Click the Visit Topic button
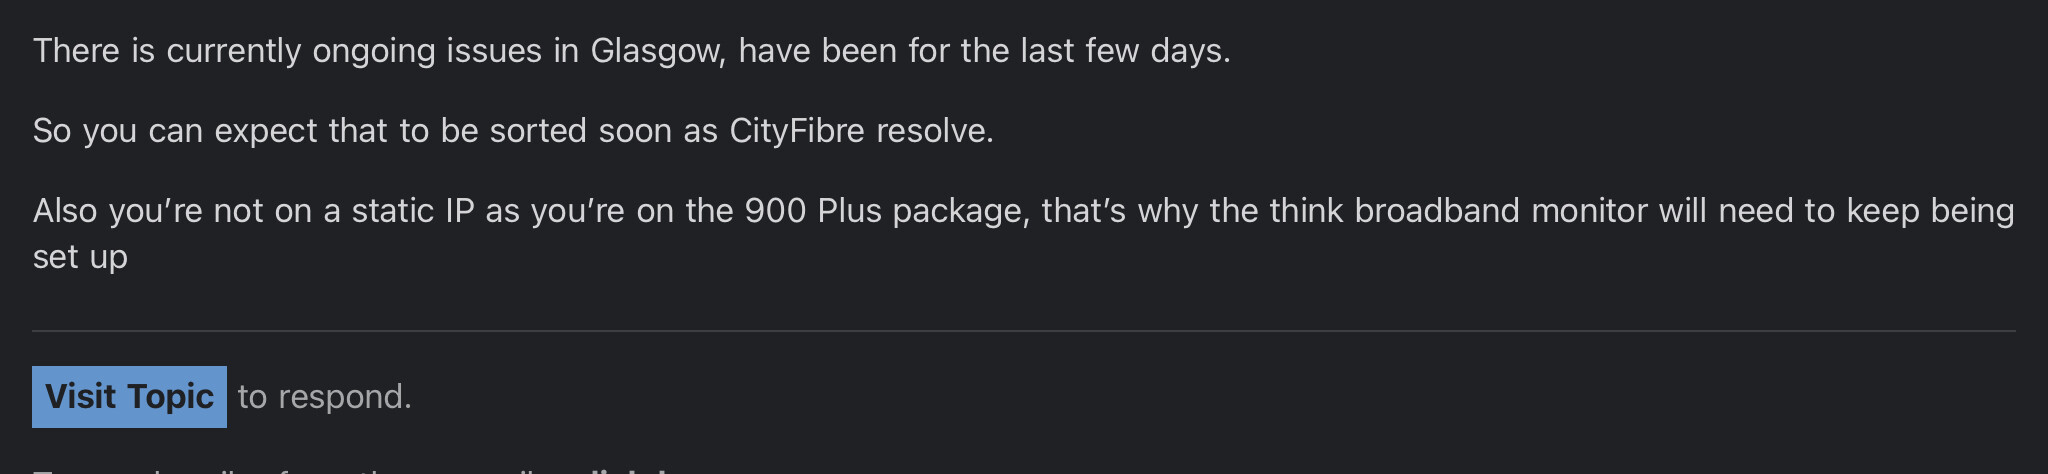2048x474 pixels. point(129,397)
